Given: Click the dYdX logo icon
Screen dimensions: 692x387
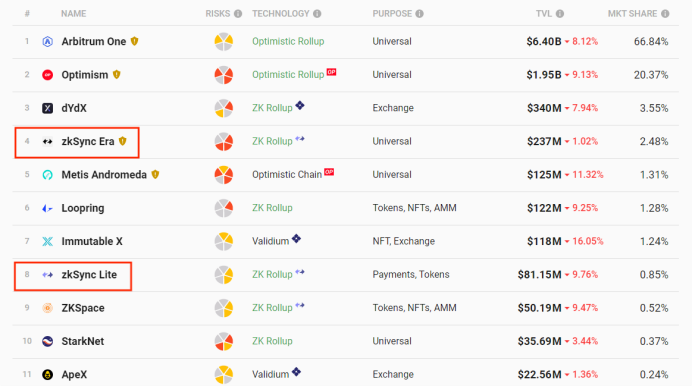Looking at the screenshot, I should [x=47, y=108].
